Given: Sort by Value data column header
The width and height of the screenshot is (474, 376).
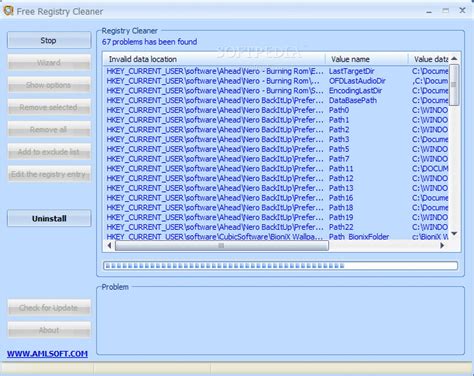Looking at the screenshot, I should pyautogui.click(x=429, y=59).
